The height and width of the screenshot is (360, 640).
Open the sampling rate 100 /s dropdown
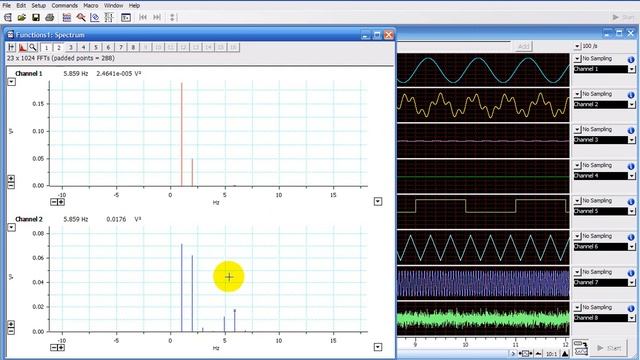coord(577,46)
